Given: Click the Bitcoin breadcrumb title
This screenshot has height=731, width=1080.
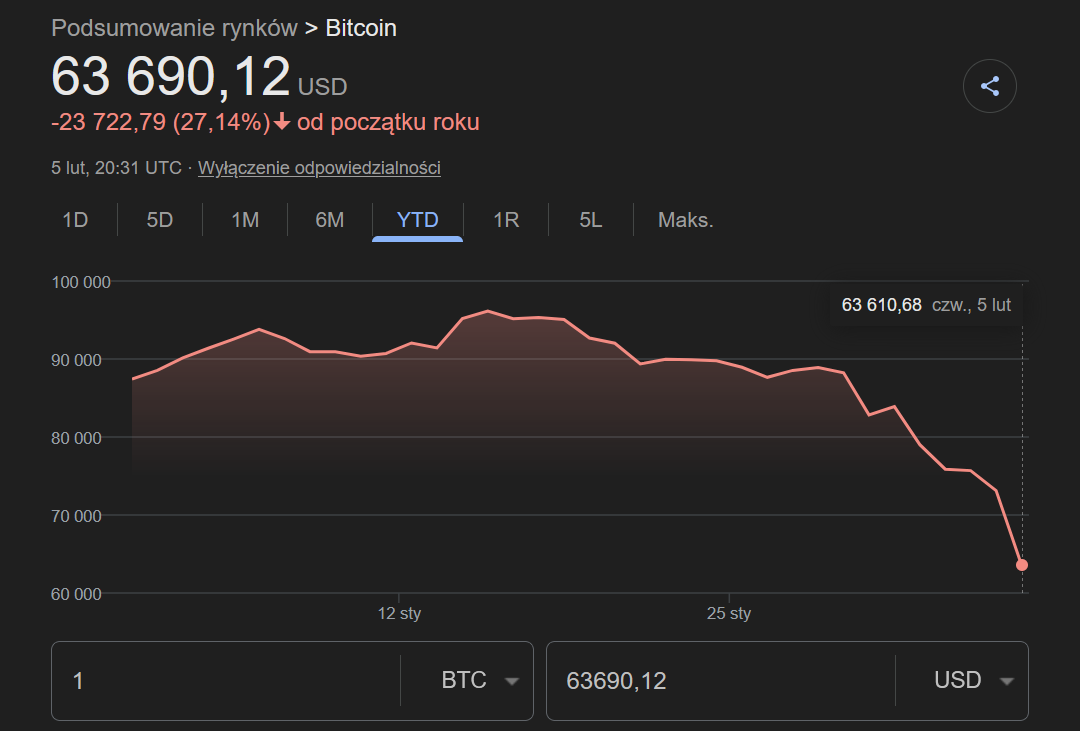Looking at the screenshot, I should click(361, 28).
